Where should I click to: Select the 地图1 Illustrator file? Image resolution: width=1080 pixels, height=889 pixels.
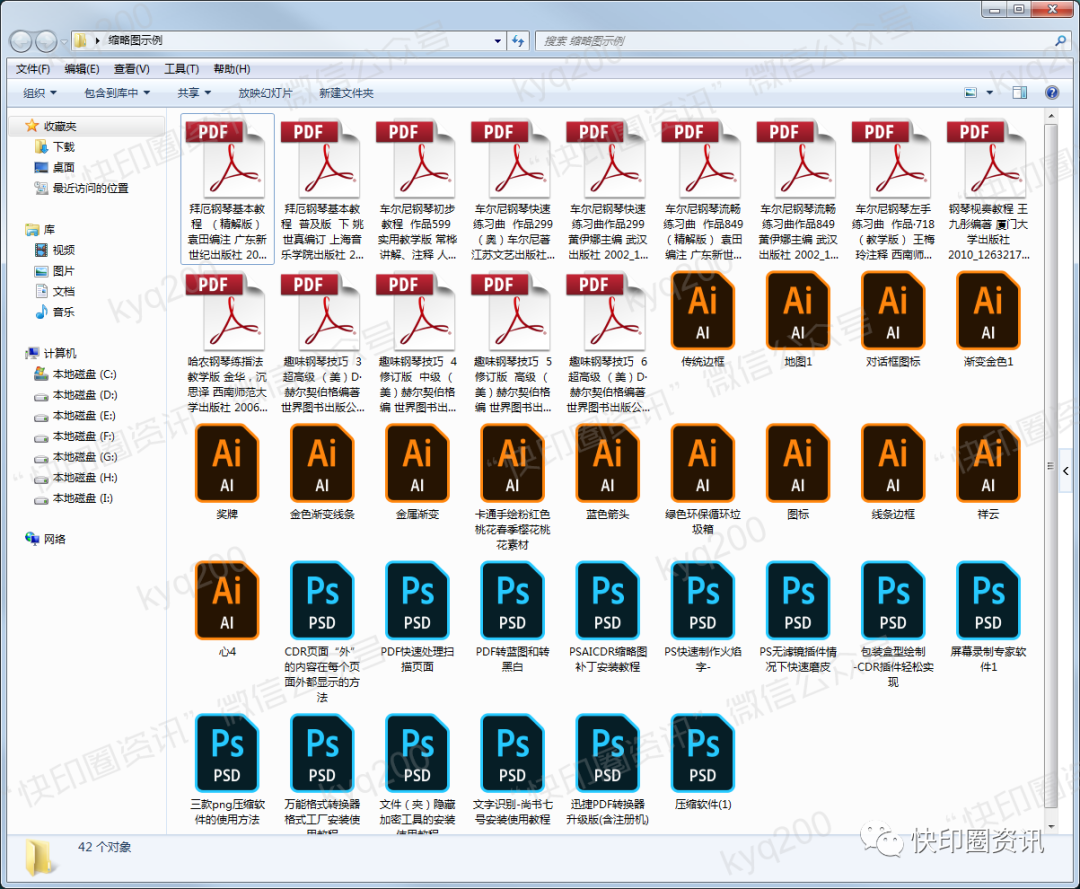point(798,320)
